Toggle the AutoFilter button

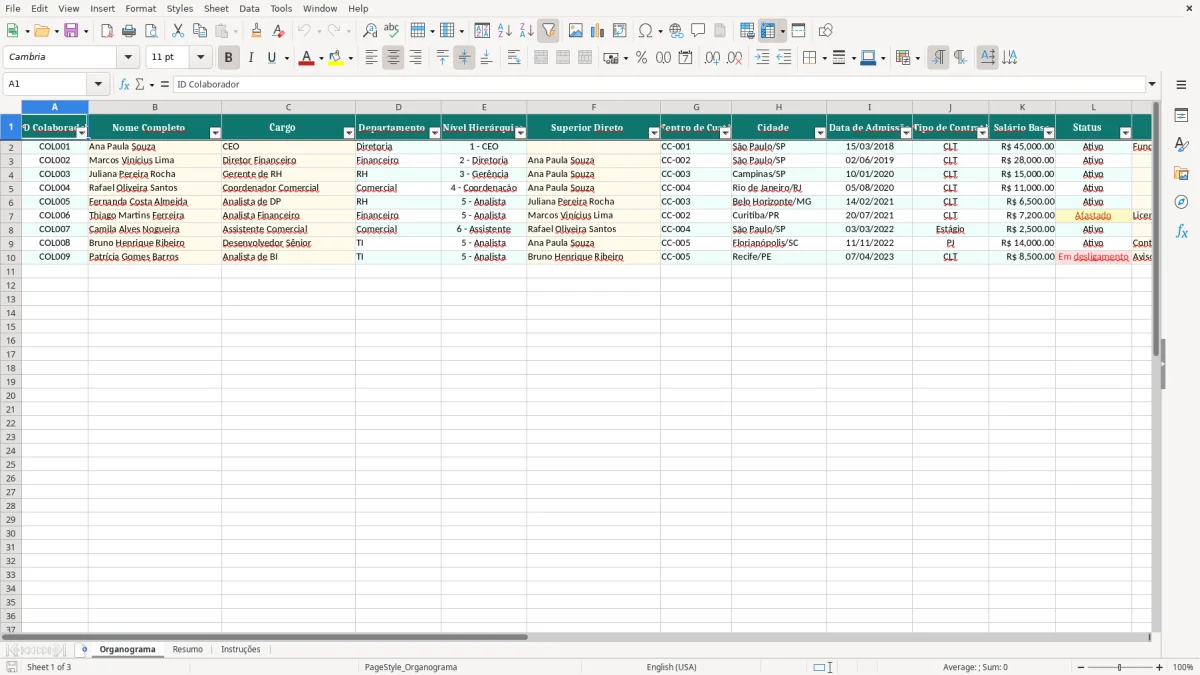click(549, 31)
